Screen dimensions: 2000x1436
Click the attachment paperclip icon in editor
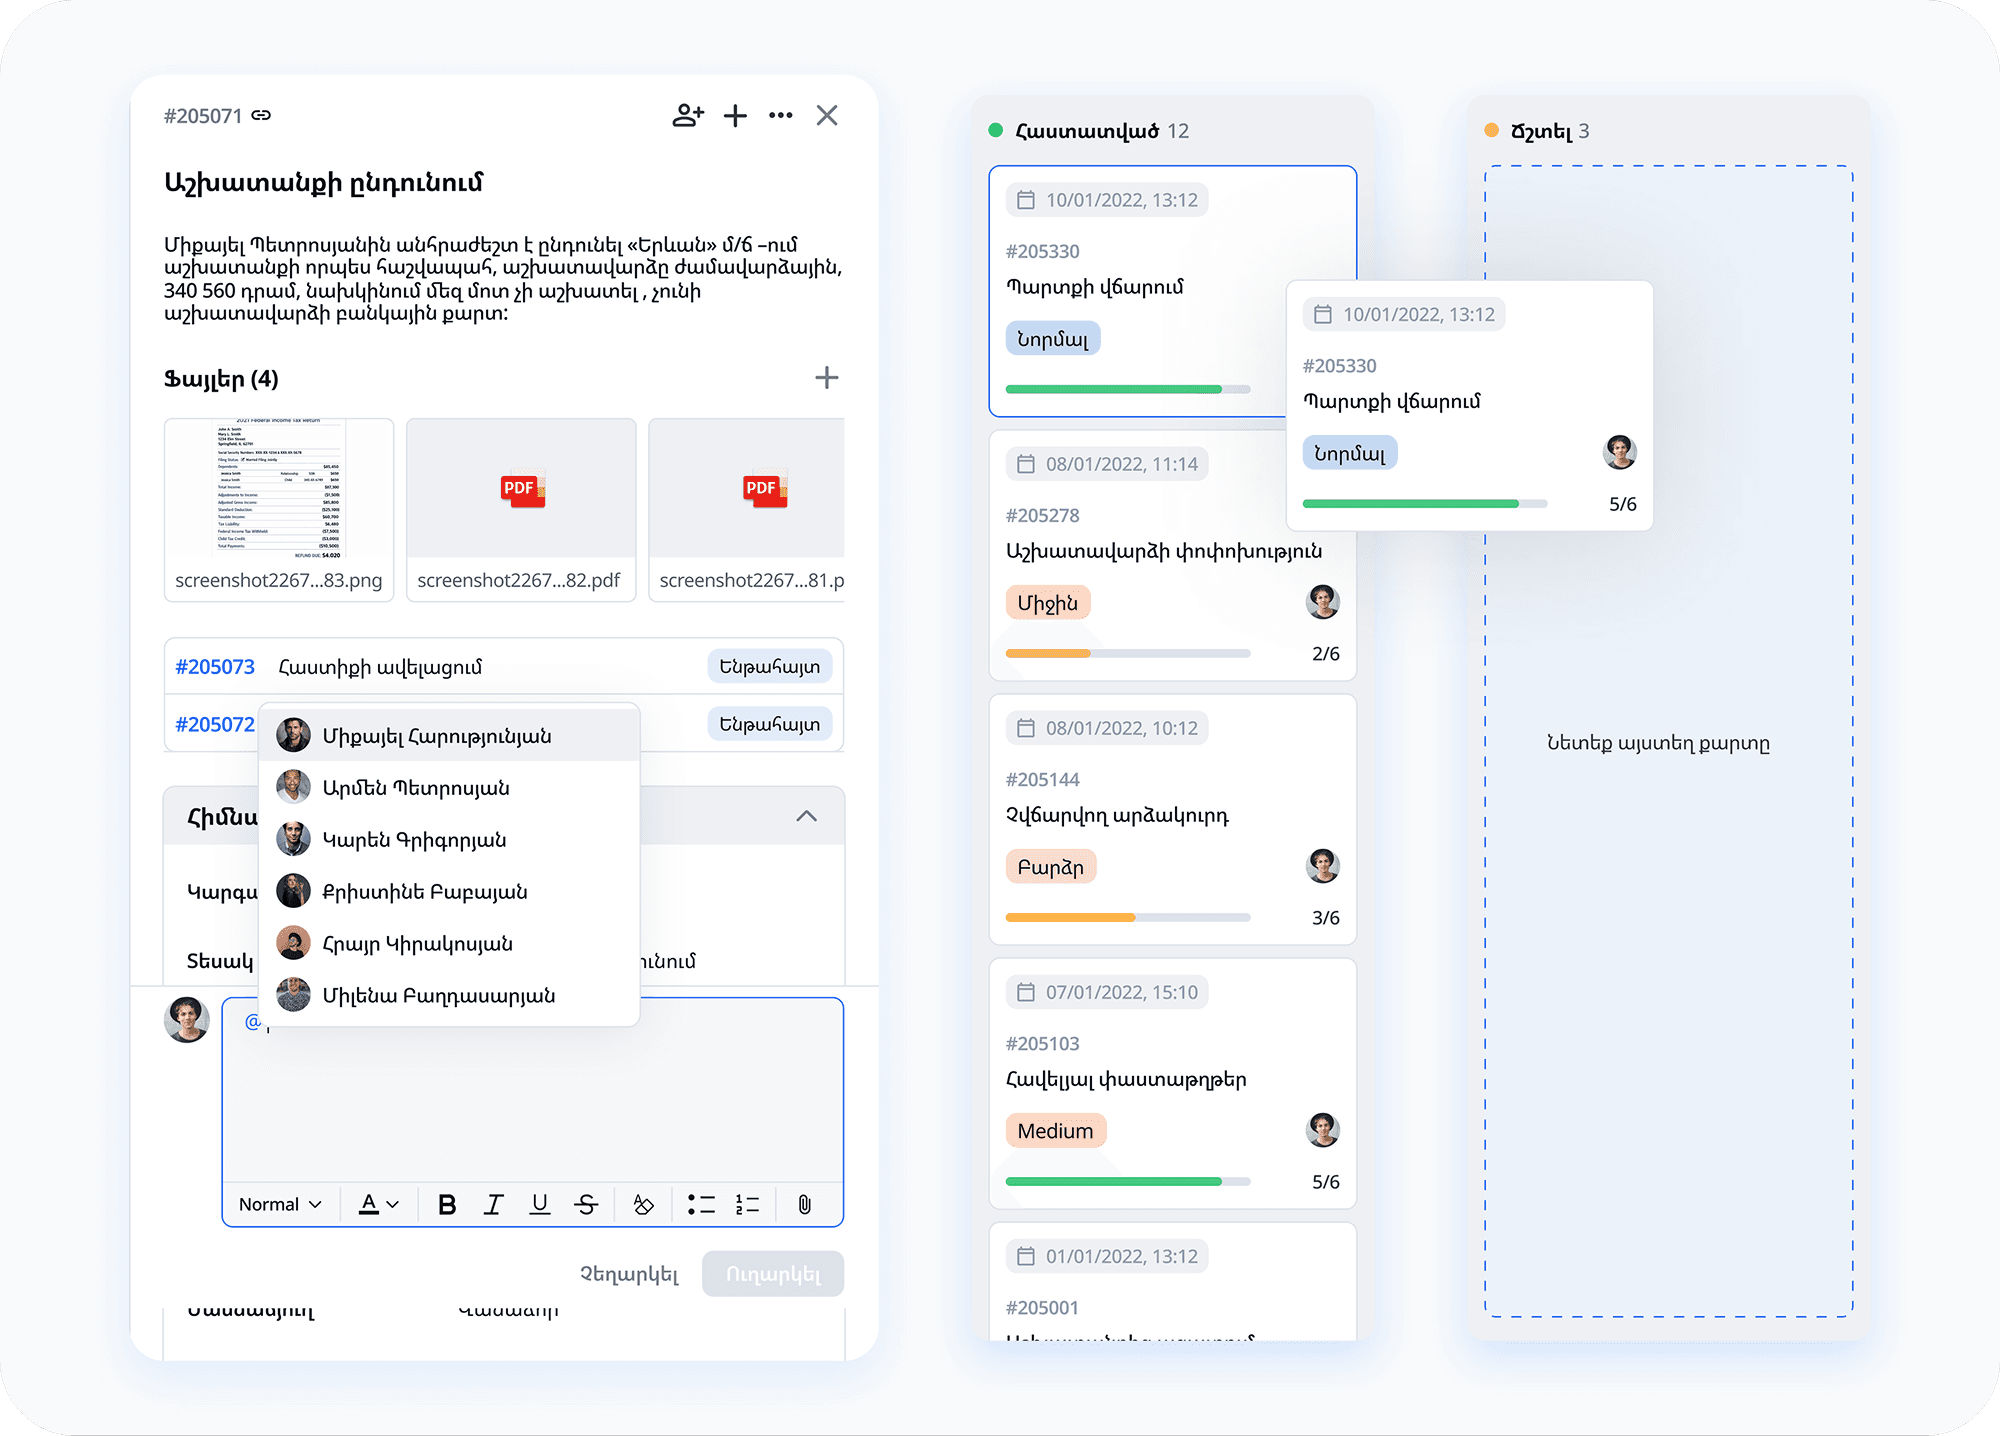804,1204
